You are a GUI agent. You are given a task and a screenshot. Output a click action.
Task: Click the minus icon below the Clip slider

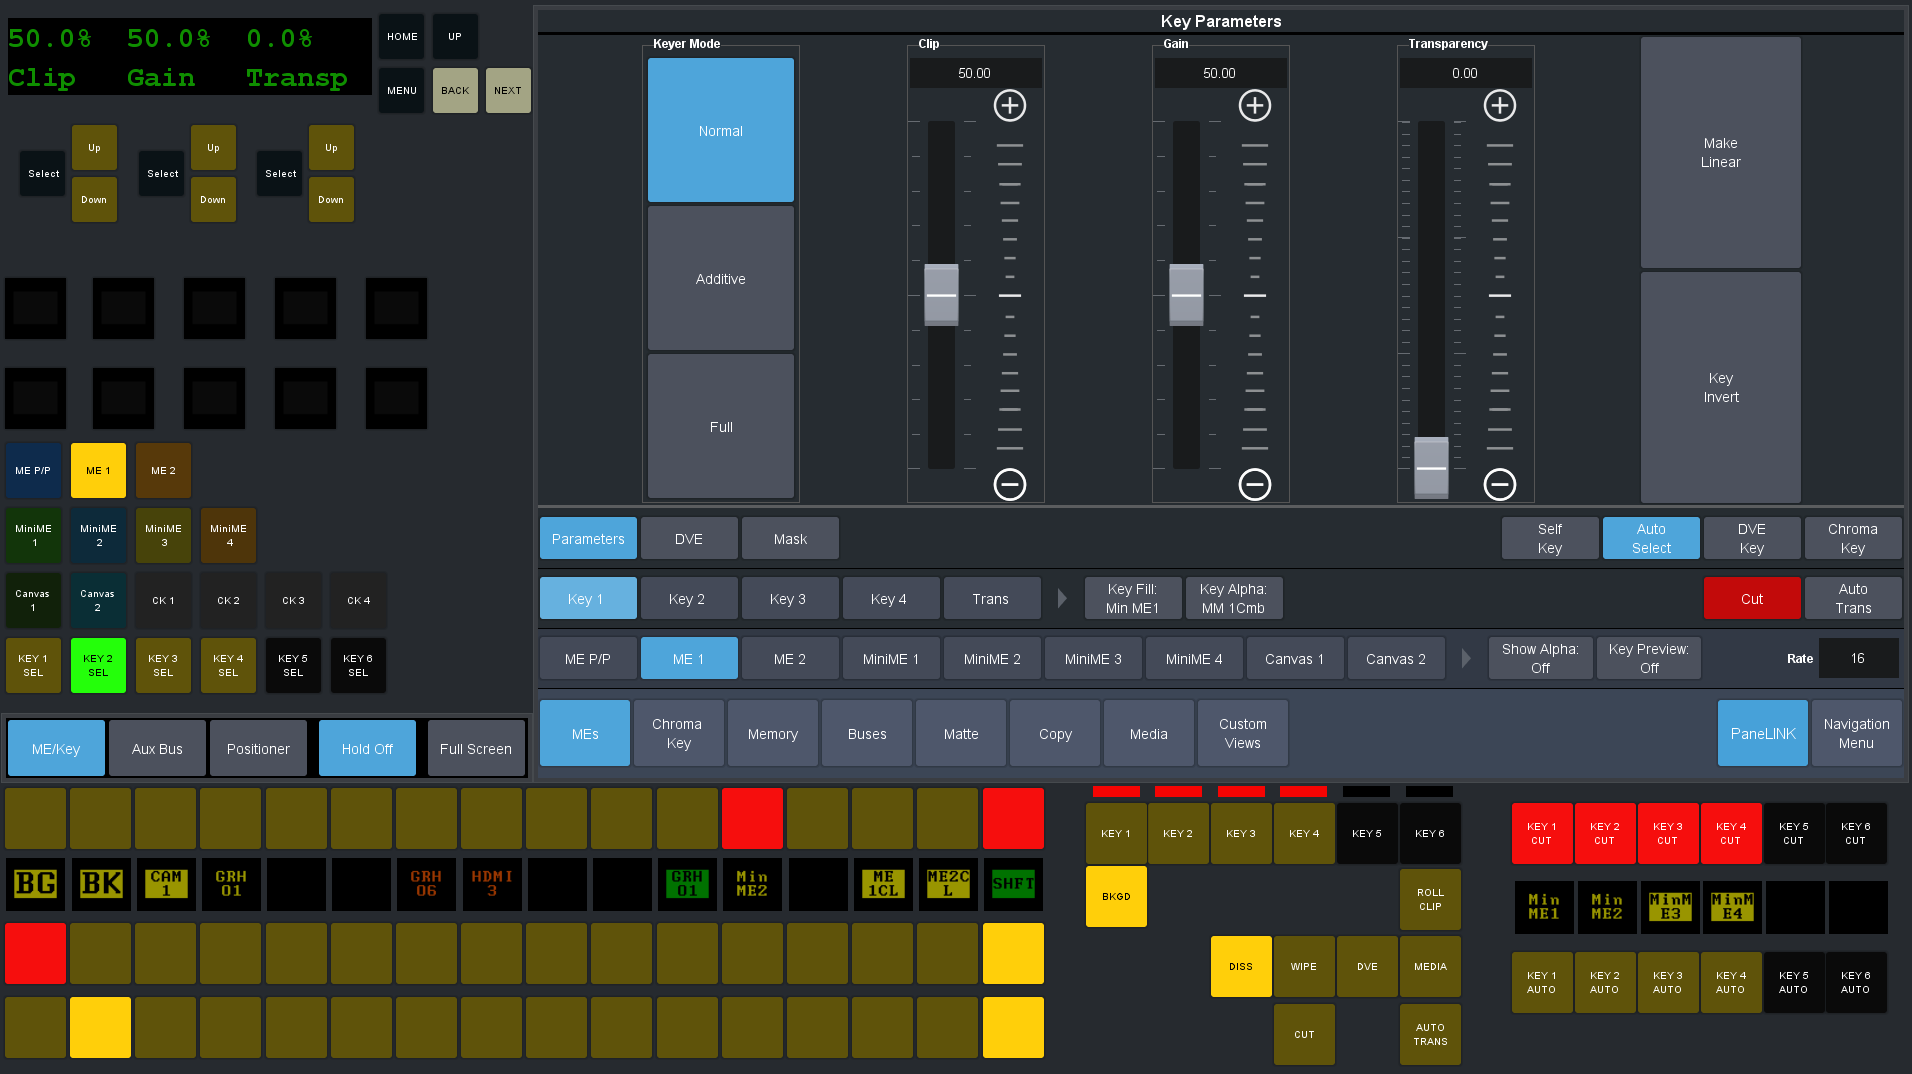pyautogui.click(x=1010, y=485)
